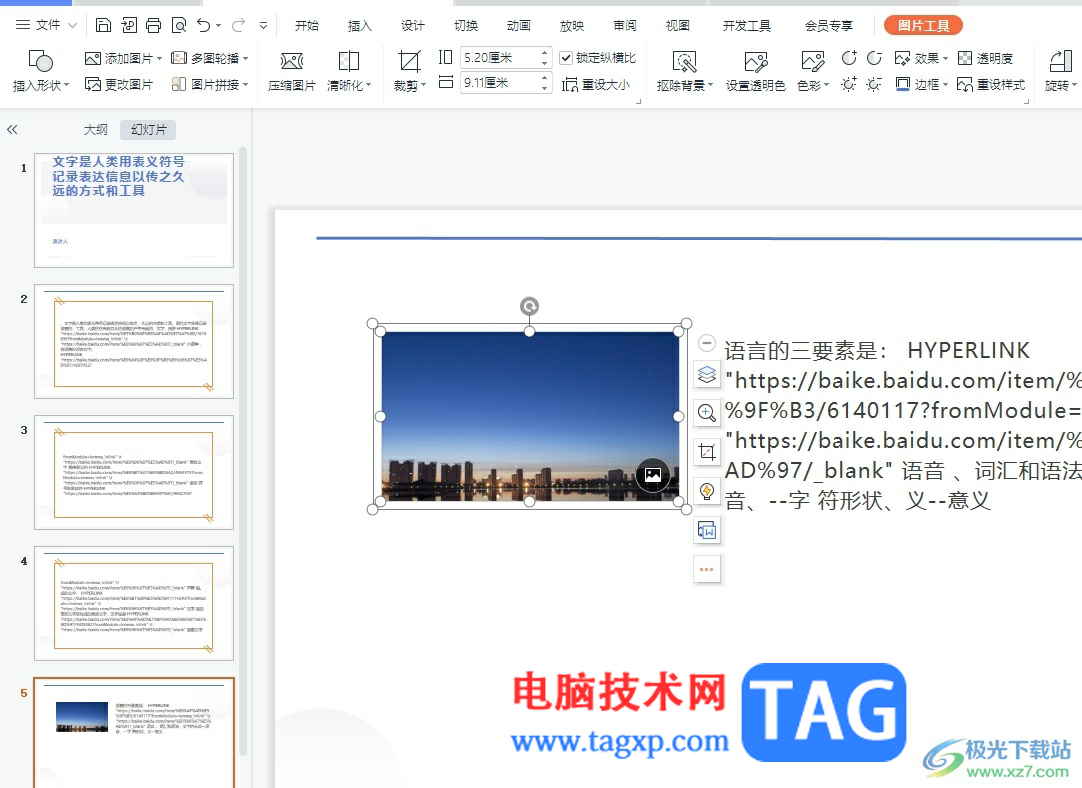Collapse the slide panel with double chevron

coord(12,129)
